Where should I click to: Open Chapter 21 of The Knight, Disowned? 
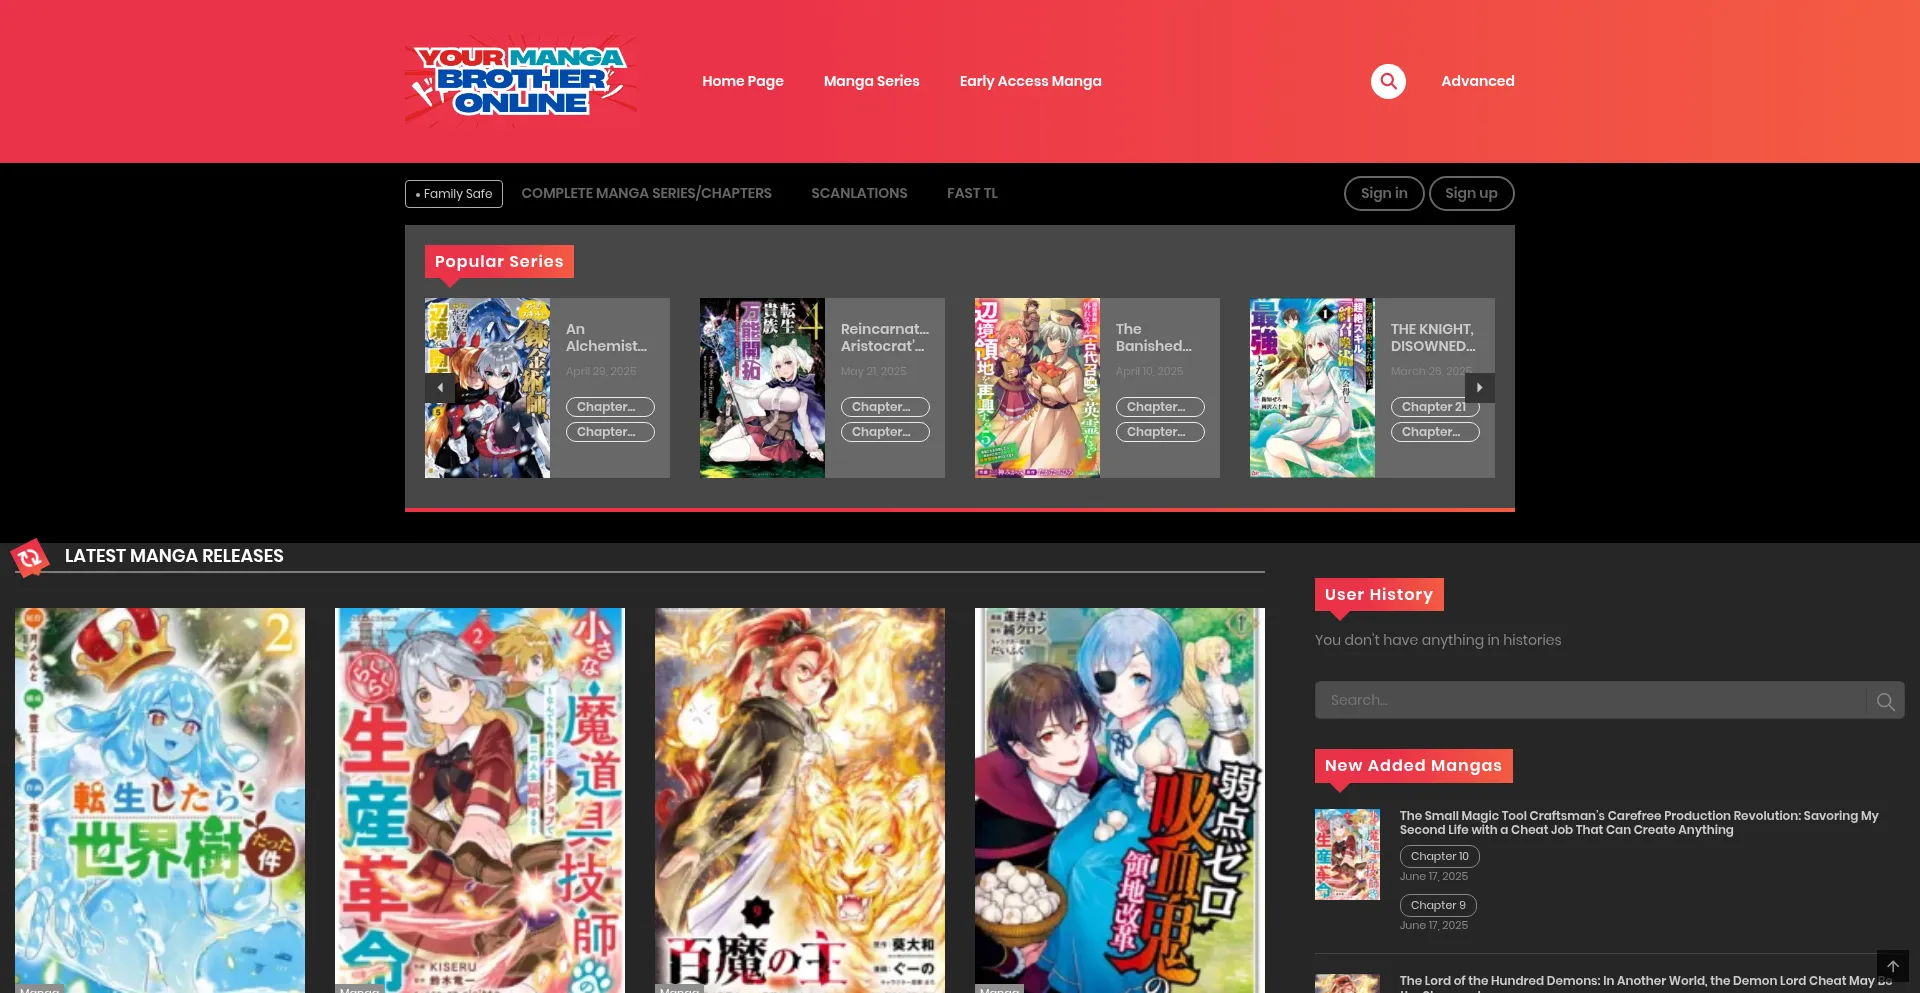[1435, 407]
